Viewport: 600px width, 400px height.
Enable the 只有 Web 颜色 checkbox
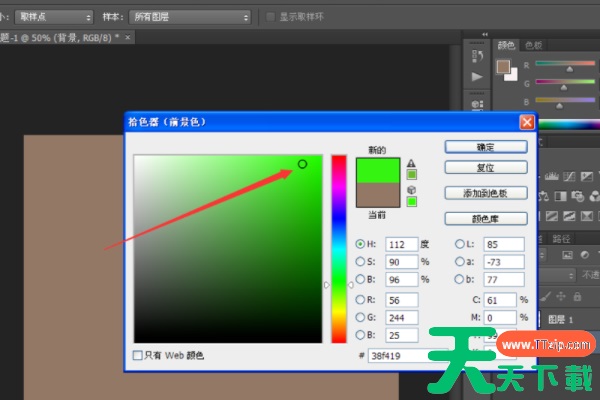point(138,355)
